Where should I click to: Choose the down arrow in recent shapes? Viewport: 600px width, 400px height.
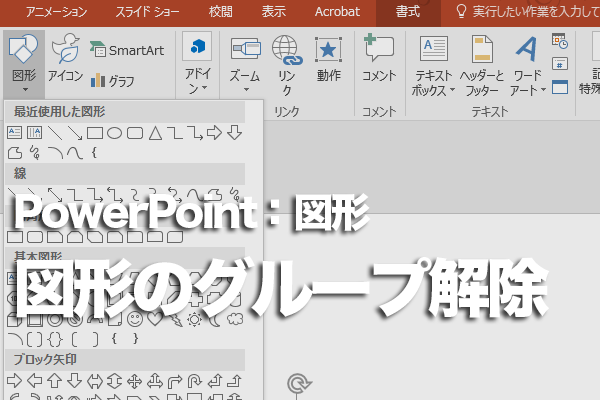[x=235, y=133]
